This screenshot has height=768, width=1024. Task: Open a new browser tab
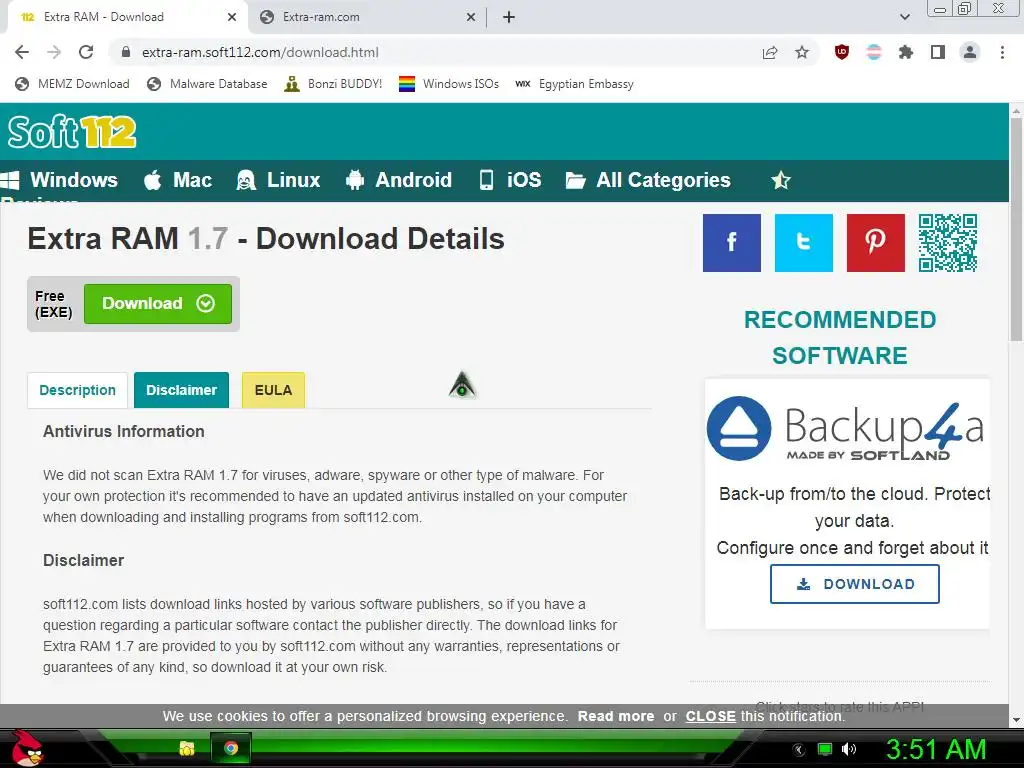tap(509, 17)
